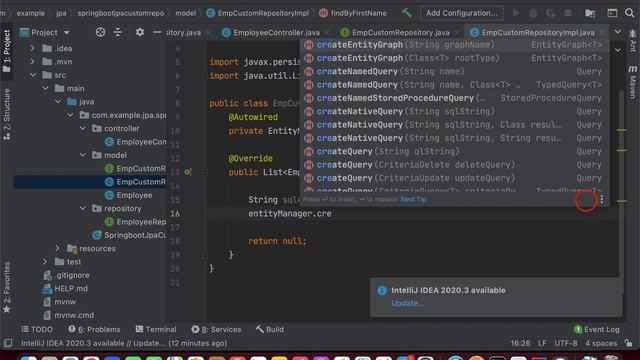
Task: Expand the resources folder
Action: click(58, 248)
